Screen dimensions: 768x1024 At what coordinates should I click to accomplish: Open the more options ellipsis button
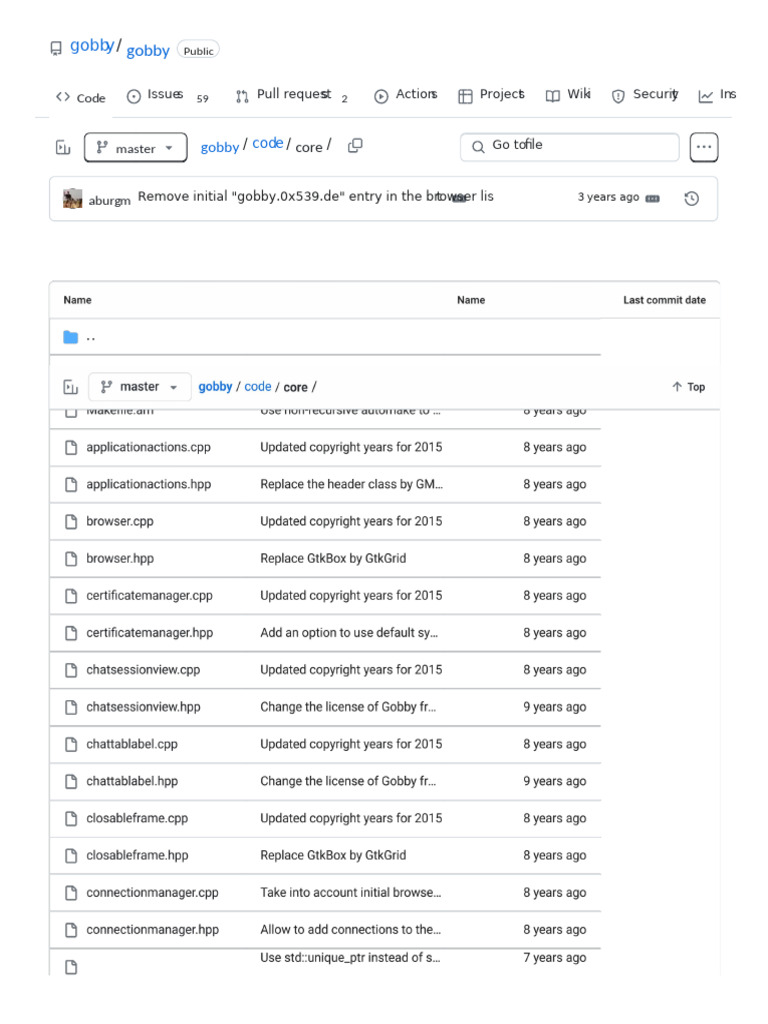click(x=704, y=147)
